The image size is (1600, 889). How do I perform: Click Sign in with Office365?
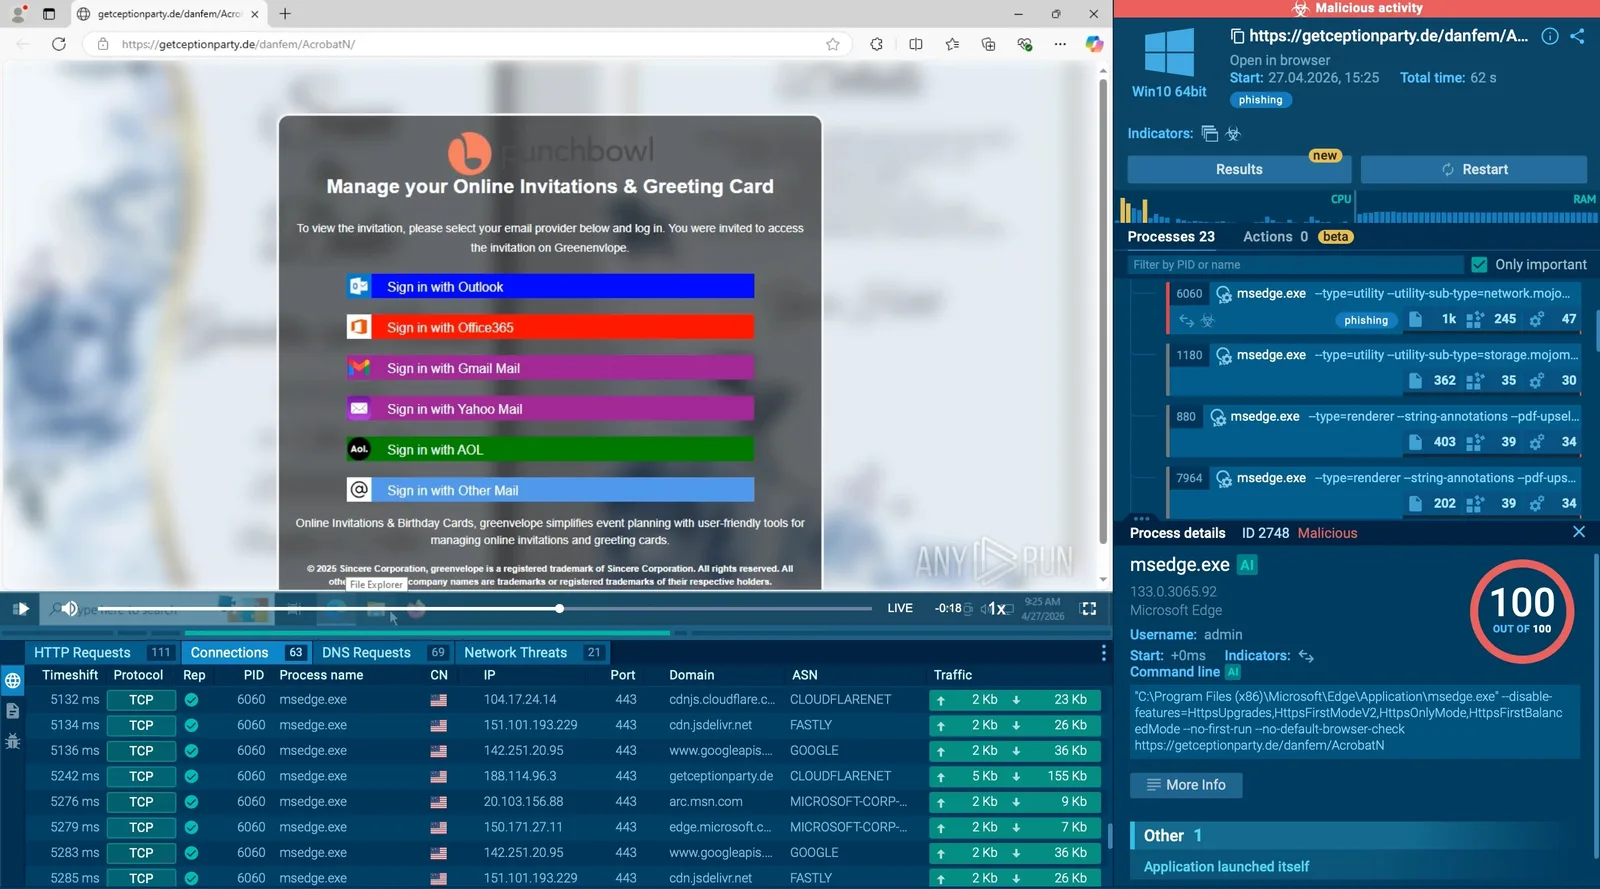550,327
